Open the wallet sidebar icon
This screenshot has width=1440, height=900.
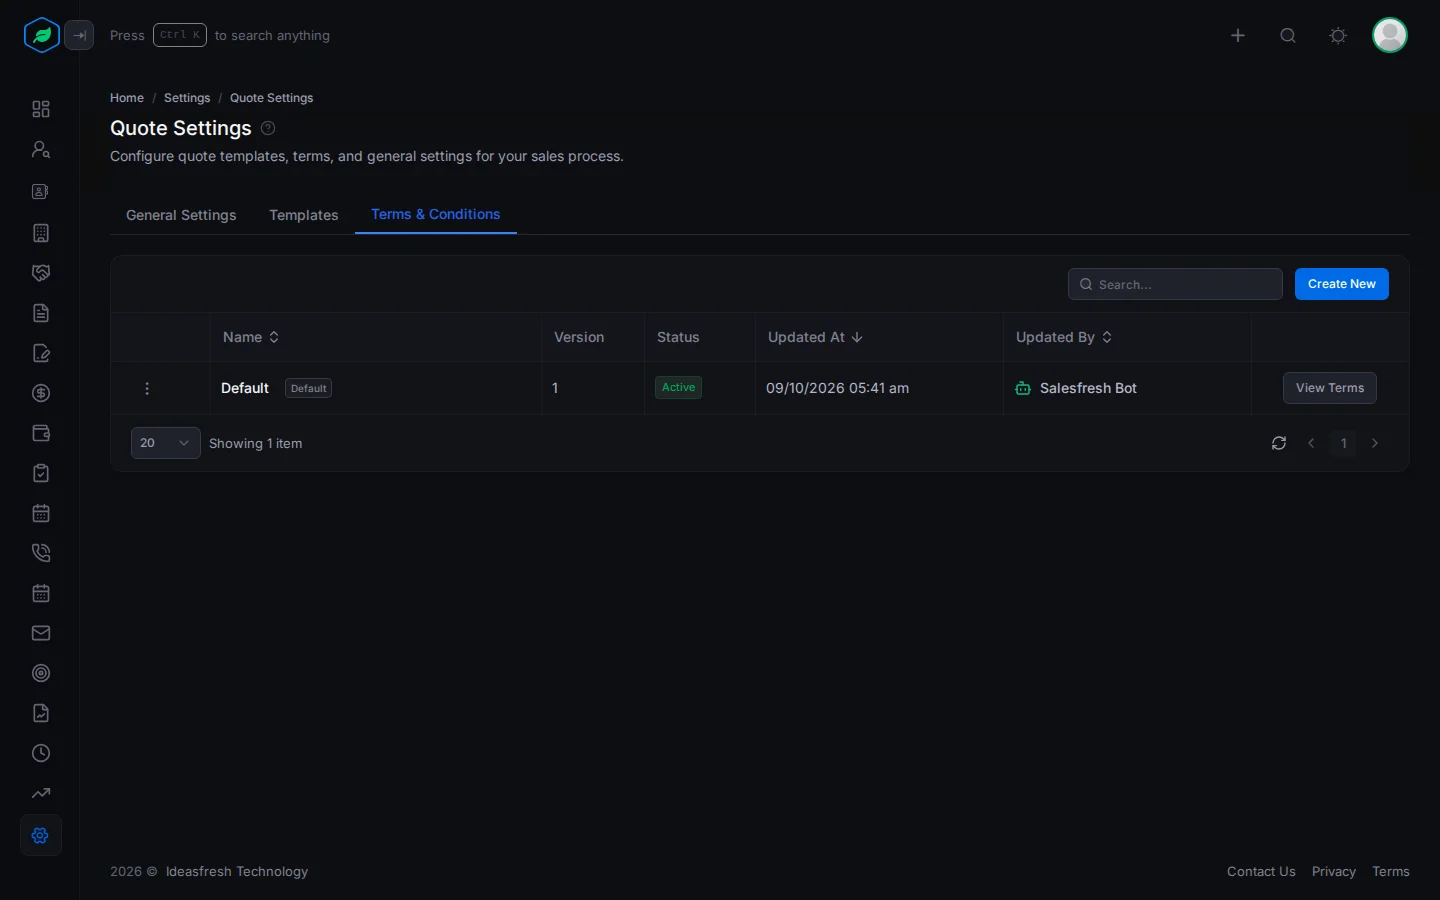click(41, 433)
